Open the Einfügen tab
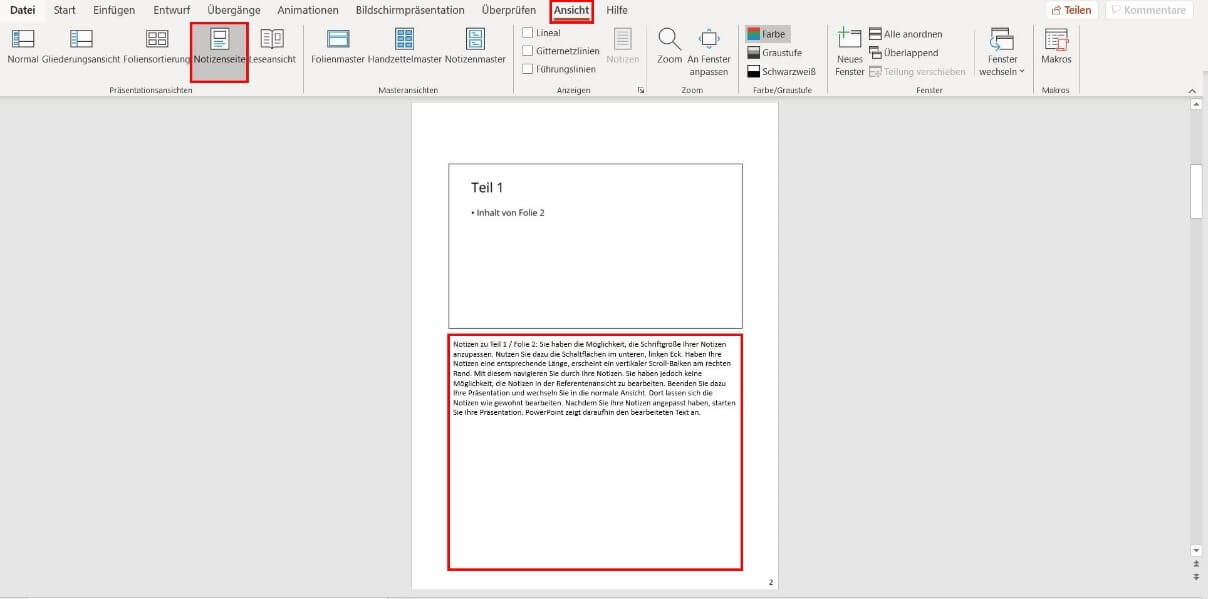The width and height of the screenshot is (1208, 599). (x=114, y=10)
